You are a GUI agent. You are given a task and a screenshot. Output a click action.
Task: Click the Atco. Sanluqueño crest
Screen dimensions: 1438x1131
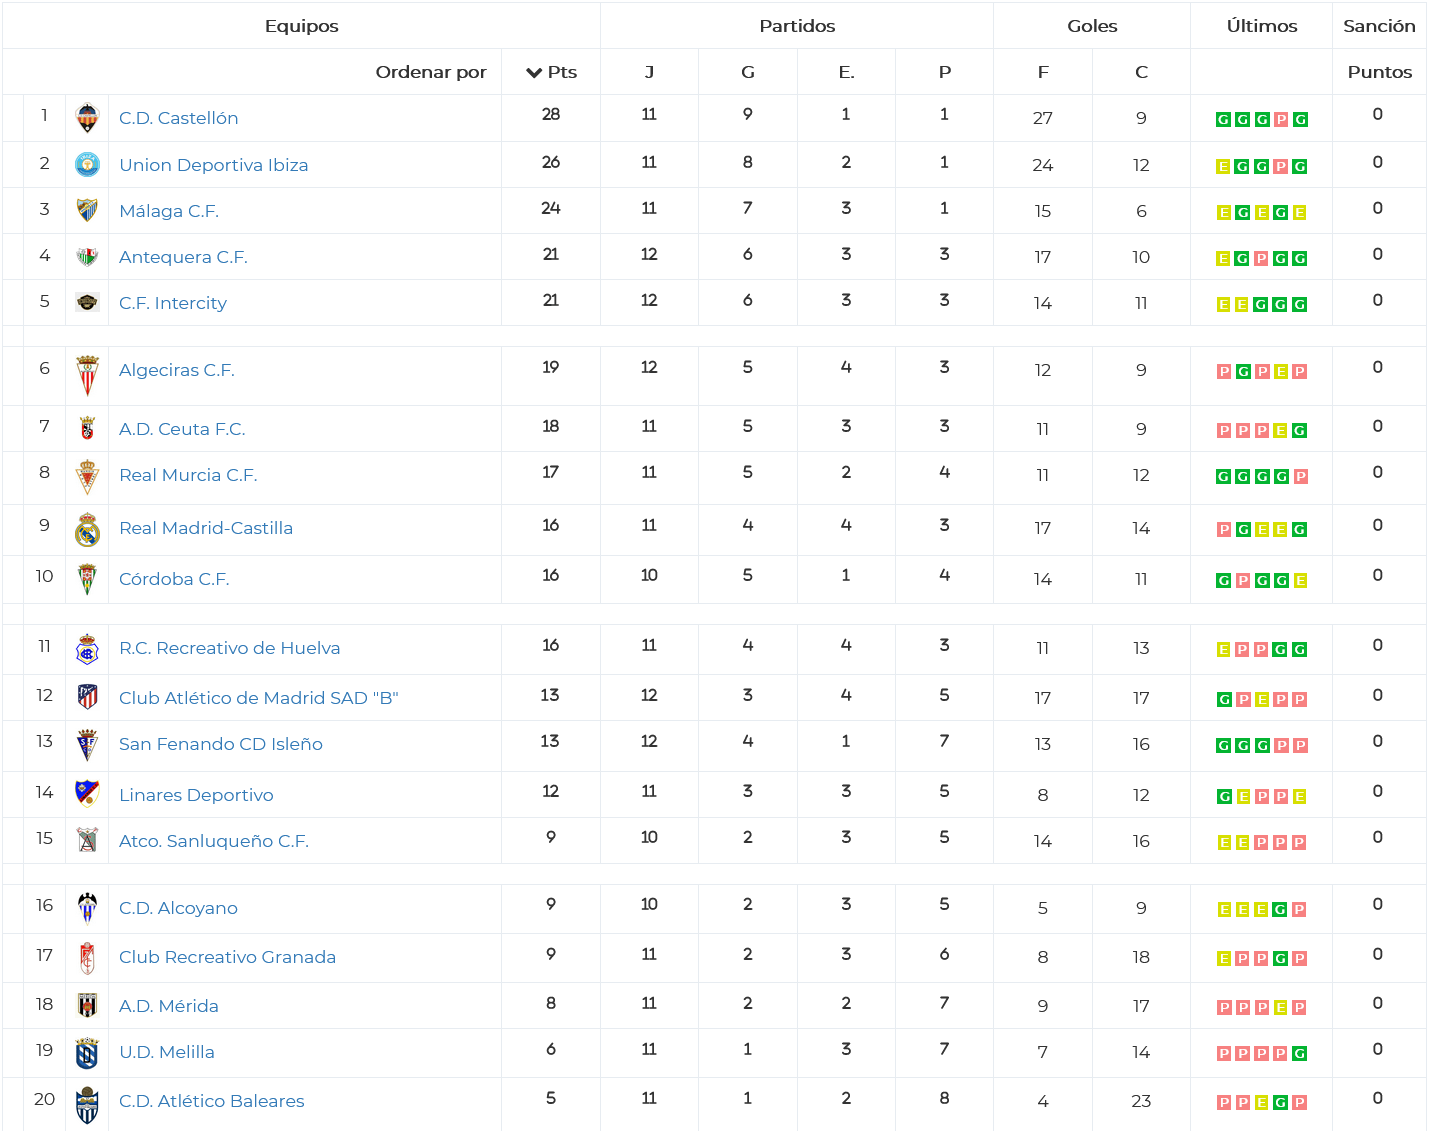(87, 840)
